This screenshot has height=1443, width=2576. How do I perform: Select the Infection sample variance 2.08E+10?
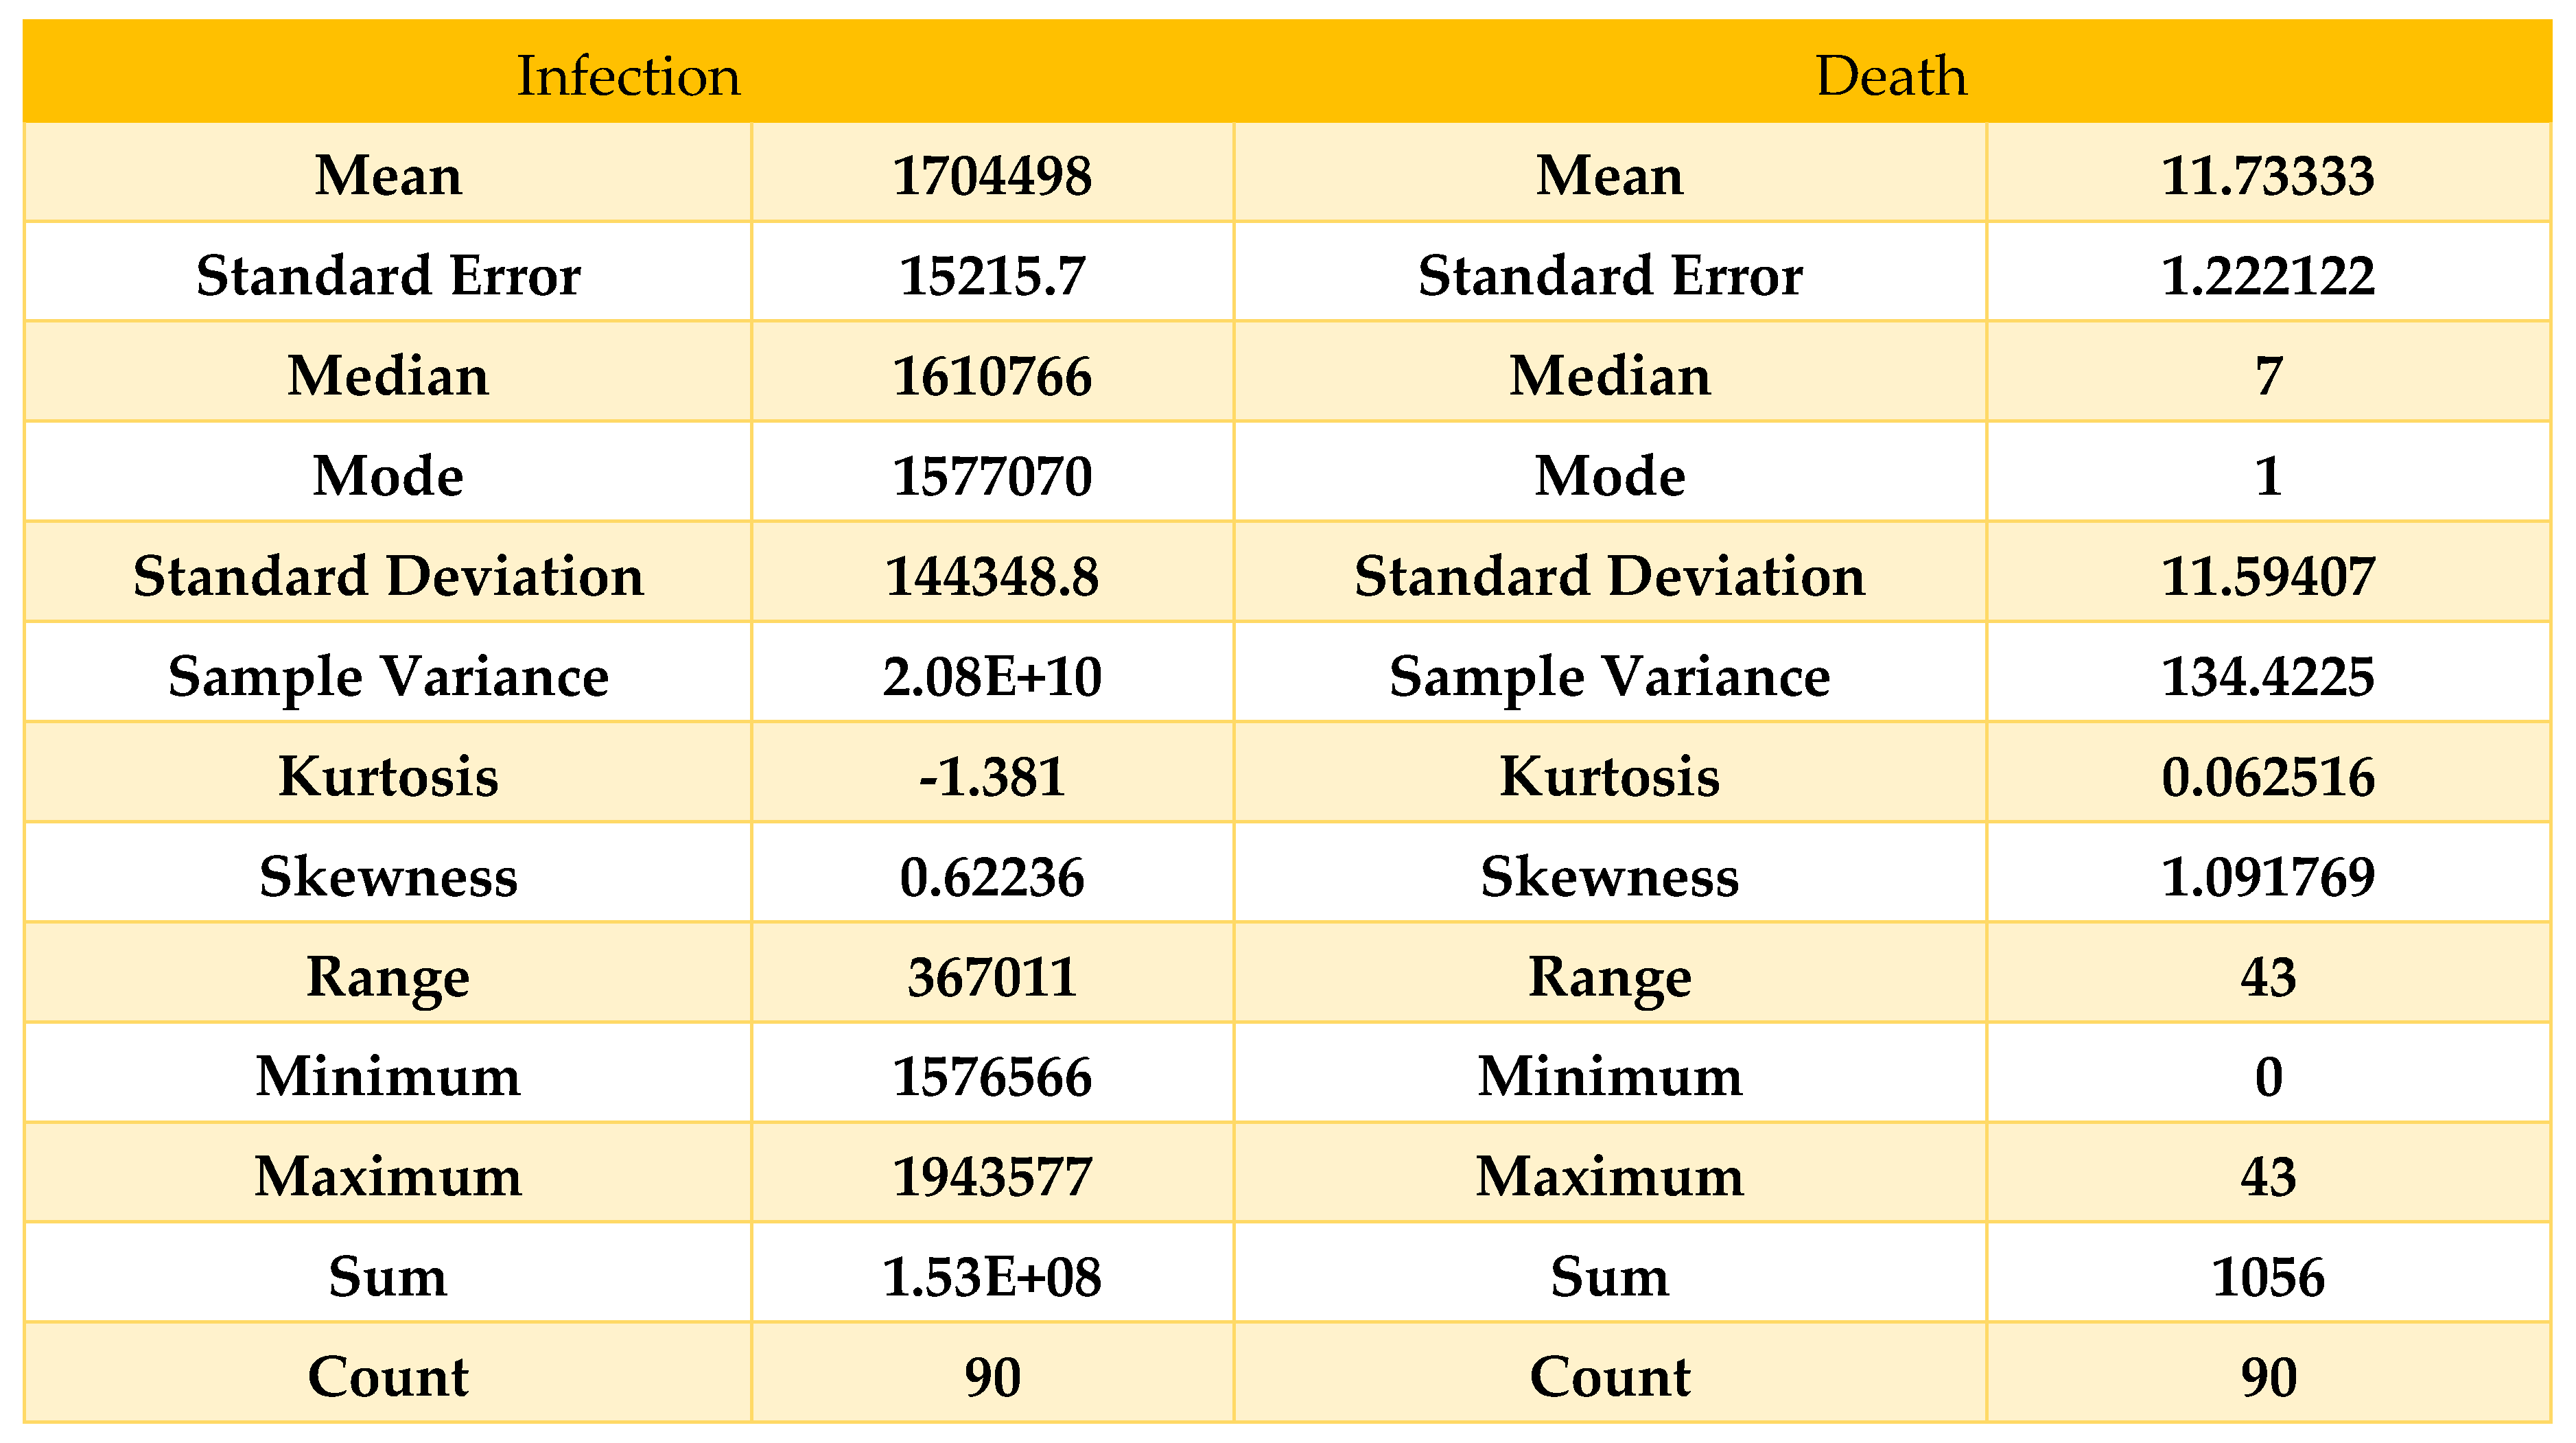pyautogui.click(x=992, y=677)
